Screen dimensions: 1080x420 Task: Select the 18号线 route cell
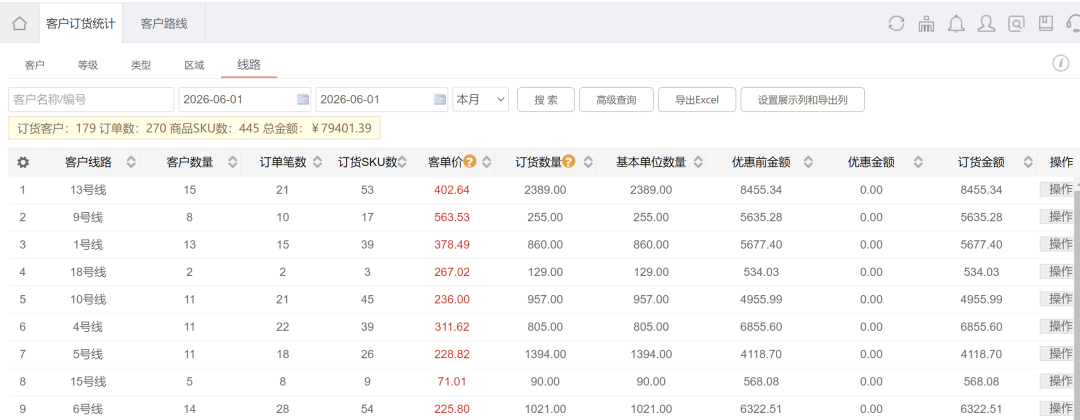pos(88,272)
